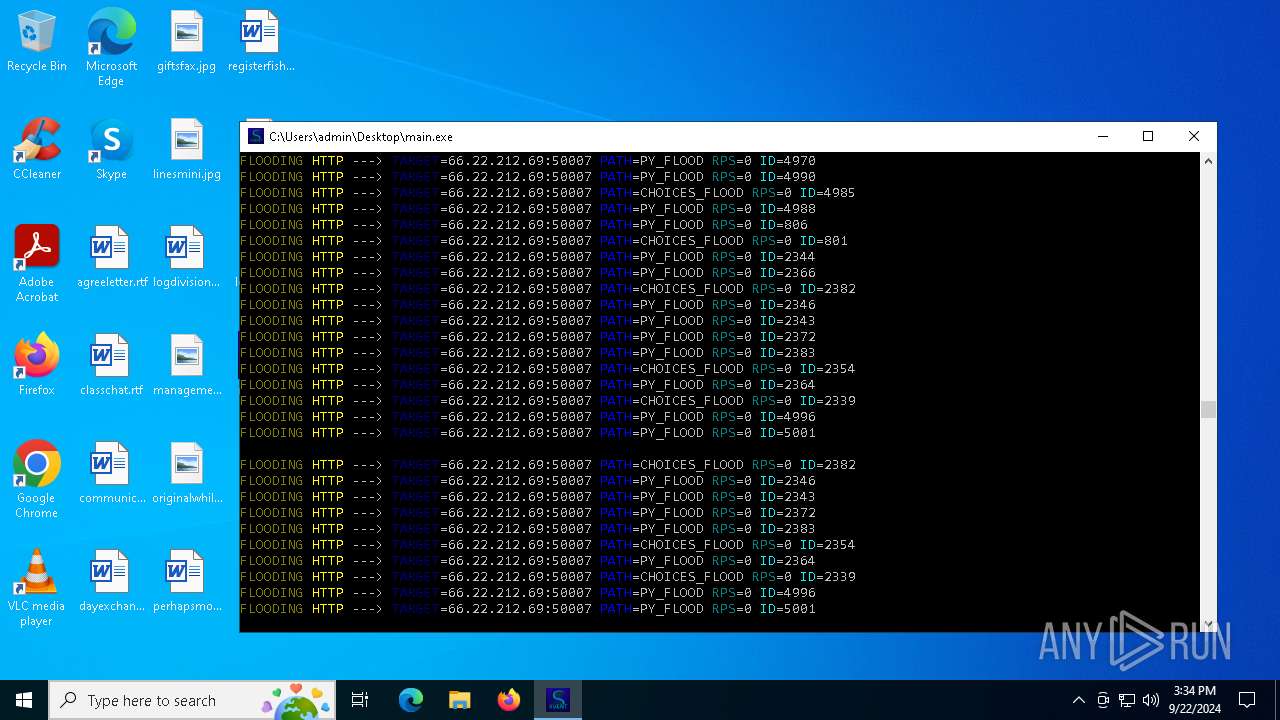This screenshot has width=1280, height=720.
Task: Select the registerfish document on desktop
Action: click(x=261, y=42)
